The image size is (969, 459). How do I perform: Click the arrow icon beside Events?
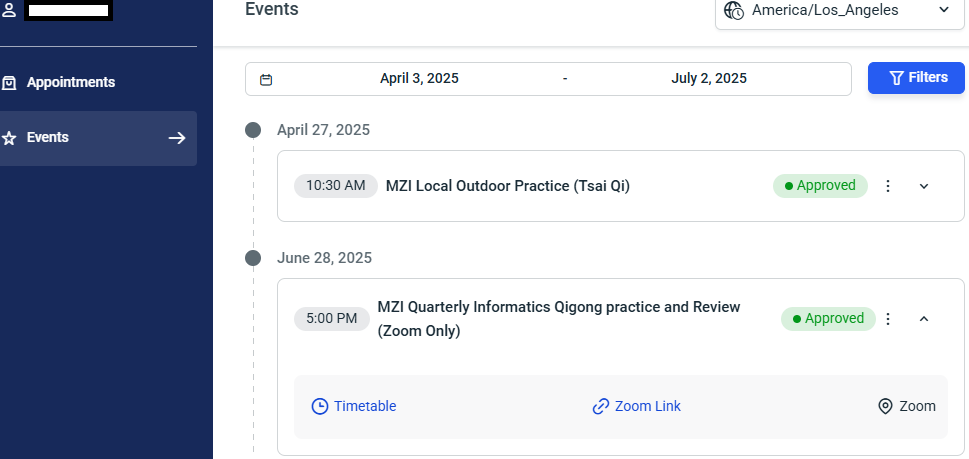pyautogui.click(x=177, y=138)
